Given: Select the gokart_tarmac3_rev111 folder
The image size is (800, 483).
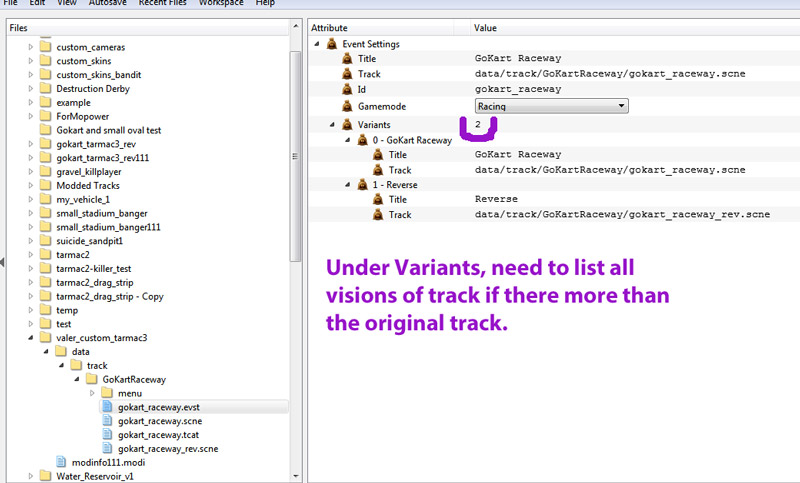Looking at the screenshot, I should 103,158.
